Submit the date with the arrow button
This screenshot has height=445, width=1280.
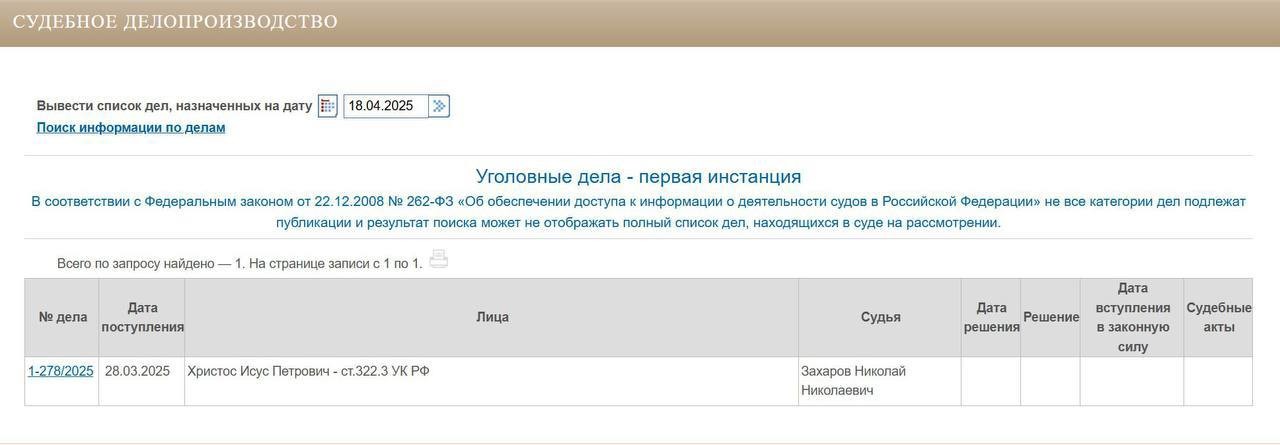coord(439,106)
